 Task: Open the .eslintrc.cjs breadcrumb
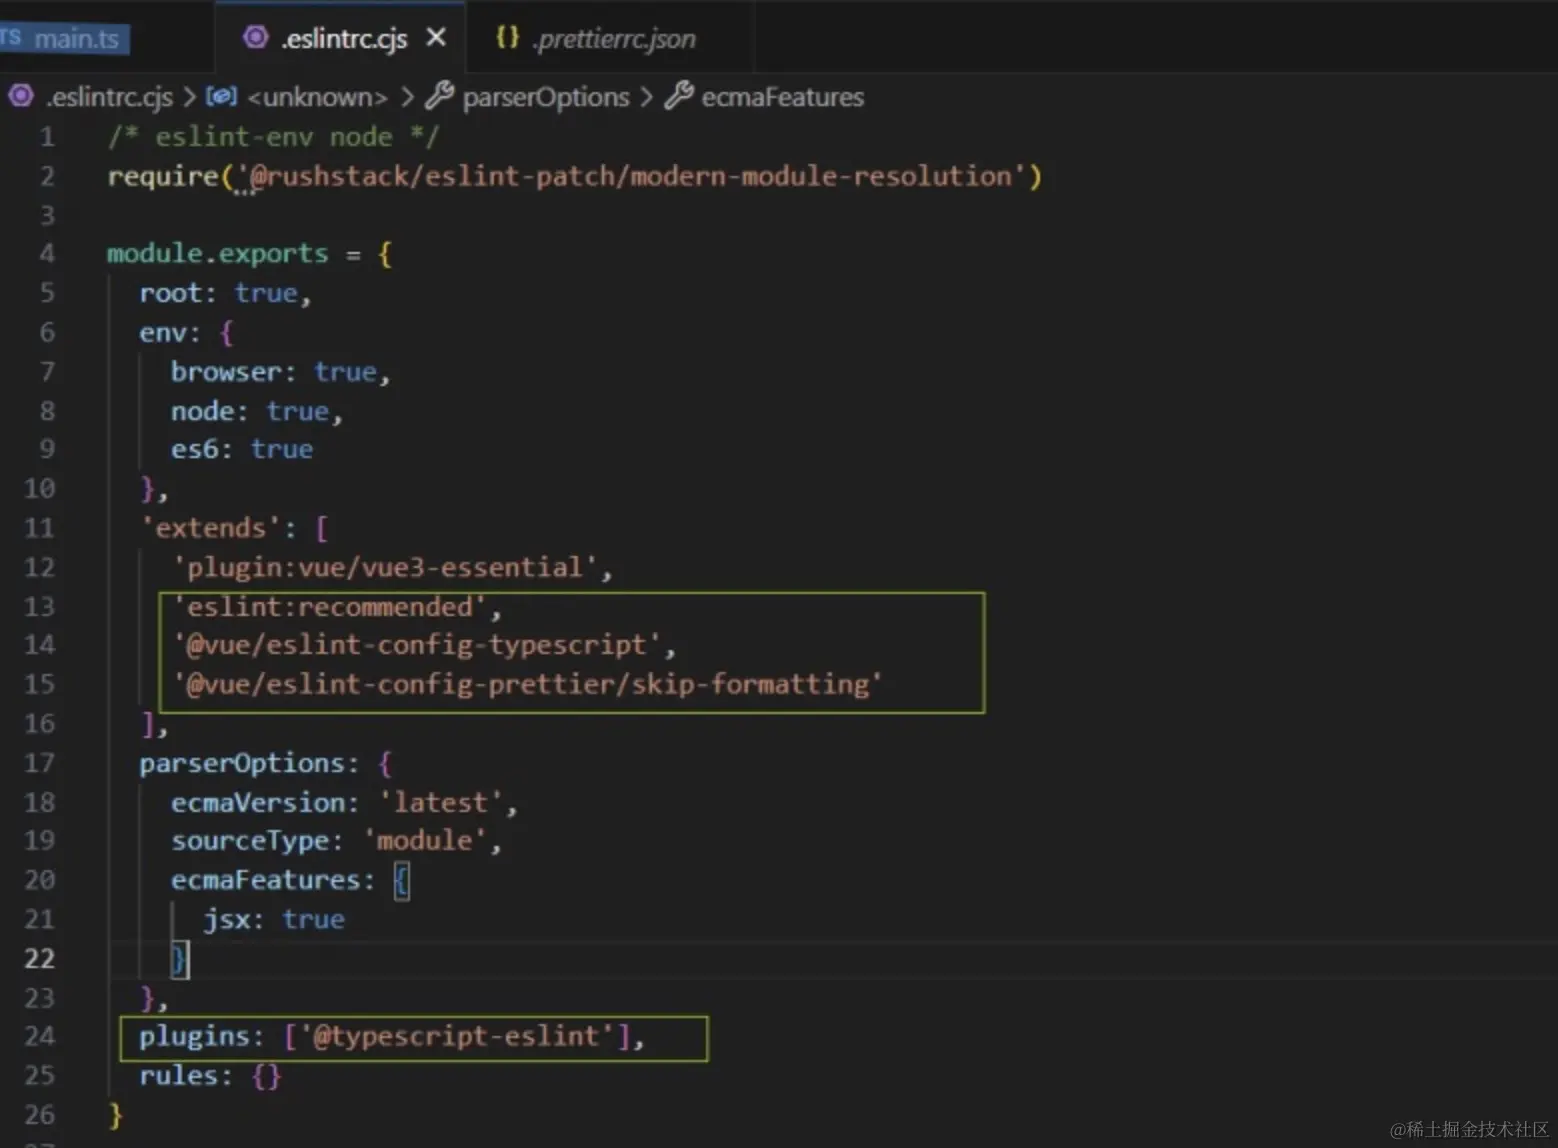[109, 97]
